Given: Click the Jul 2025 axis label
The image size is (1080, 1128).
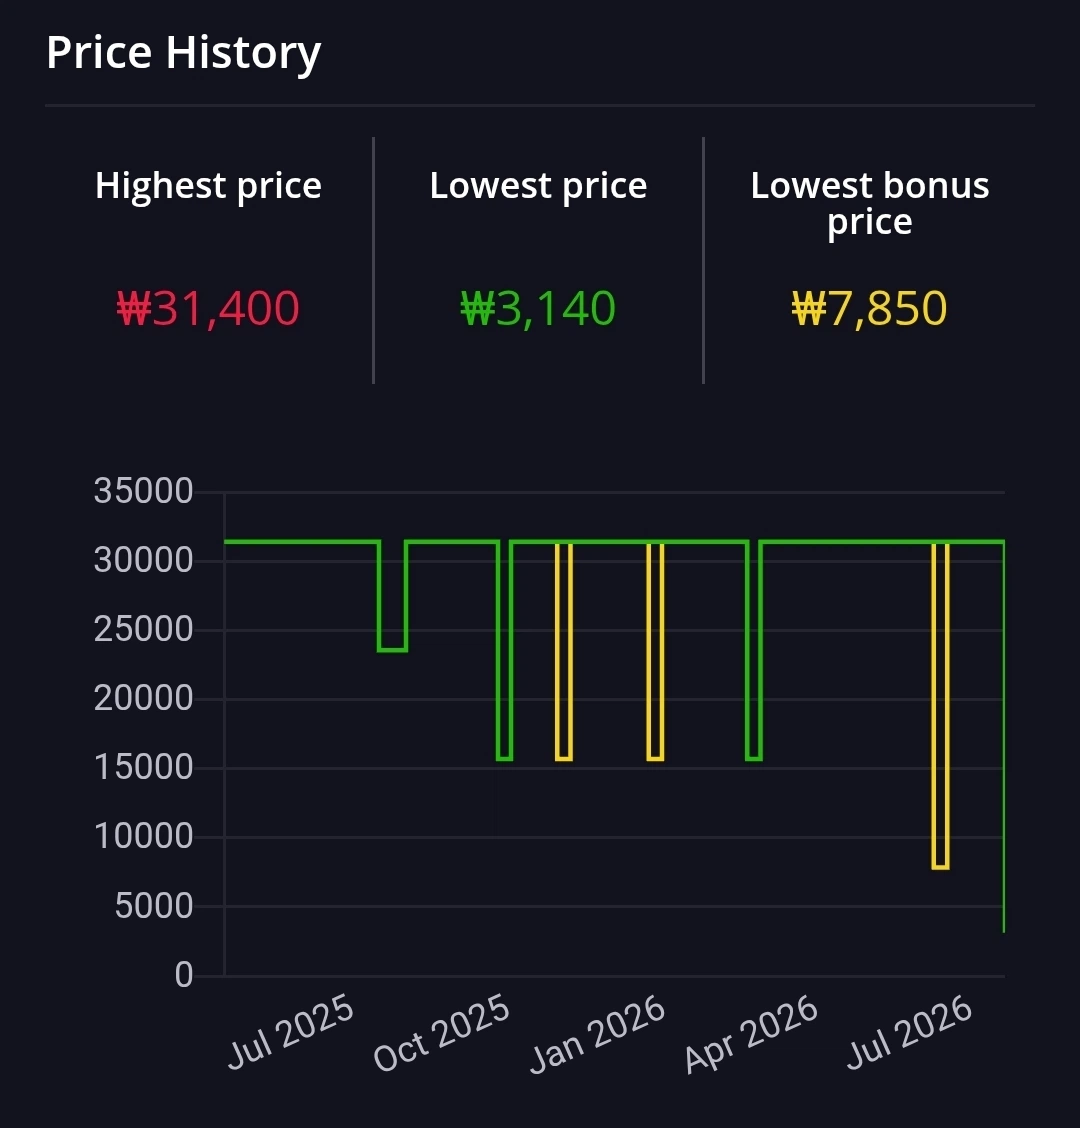Looking at the screenshot, I should pos(291,1032).
